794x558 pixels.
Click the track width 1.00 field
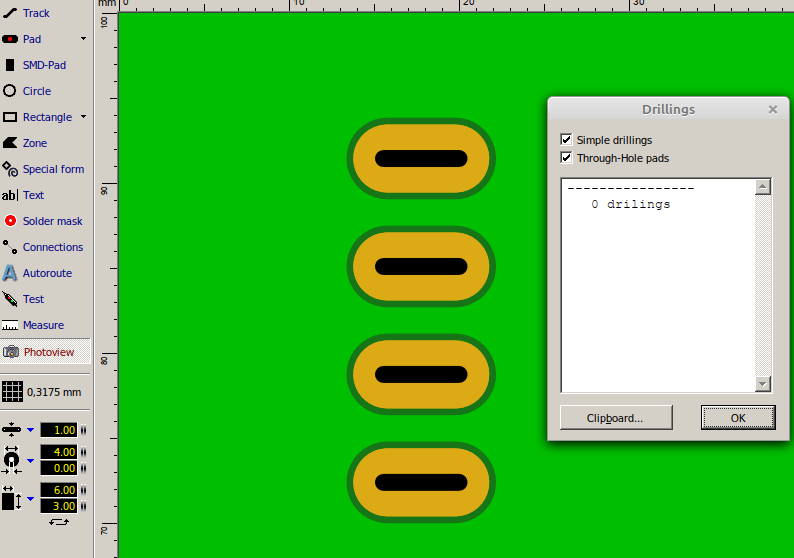59,430
